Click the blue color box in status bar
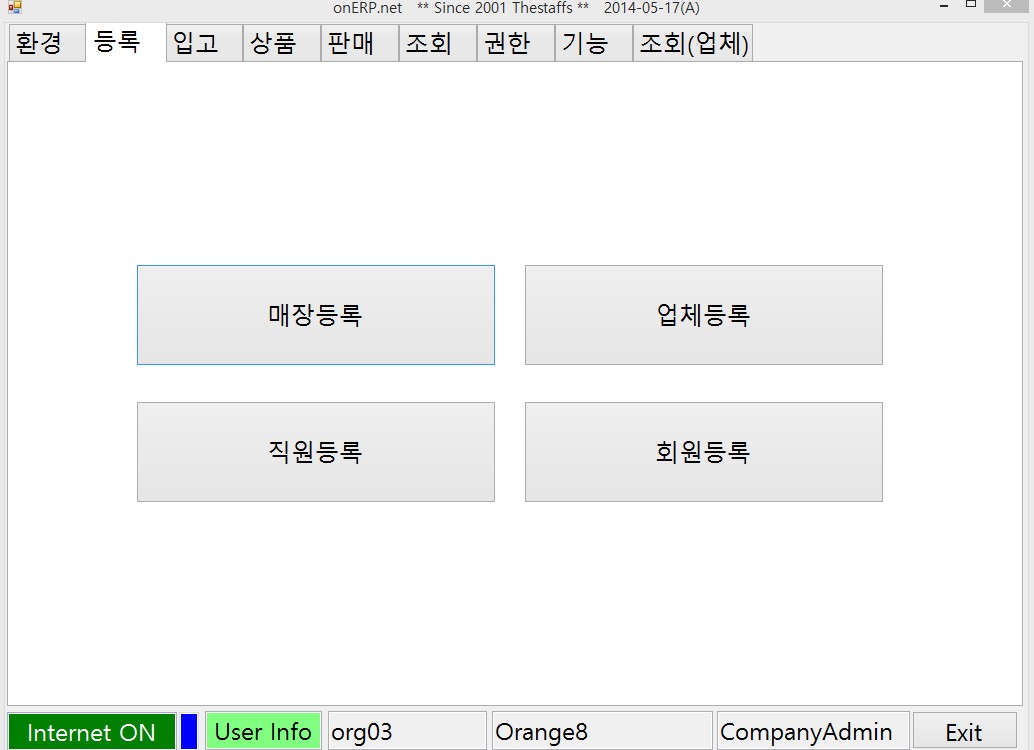The height and width of the screenshot is (750, 1034). click(189, 732)
